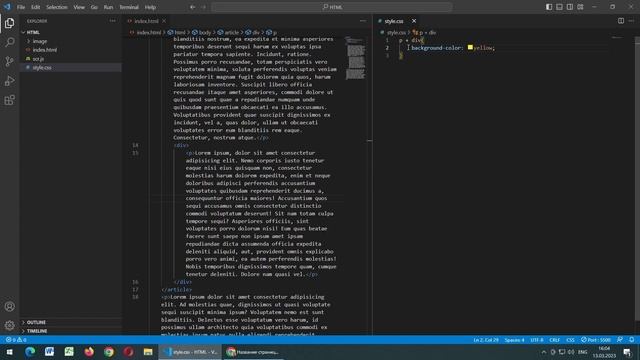Open more actions for index.html editor group

(363, 21)
